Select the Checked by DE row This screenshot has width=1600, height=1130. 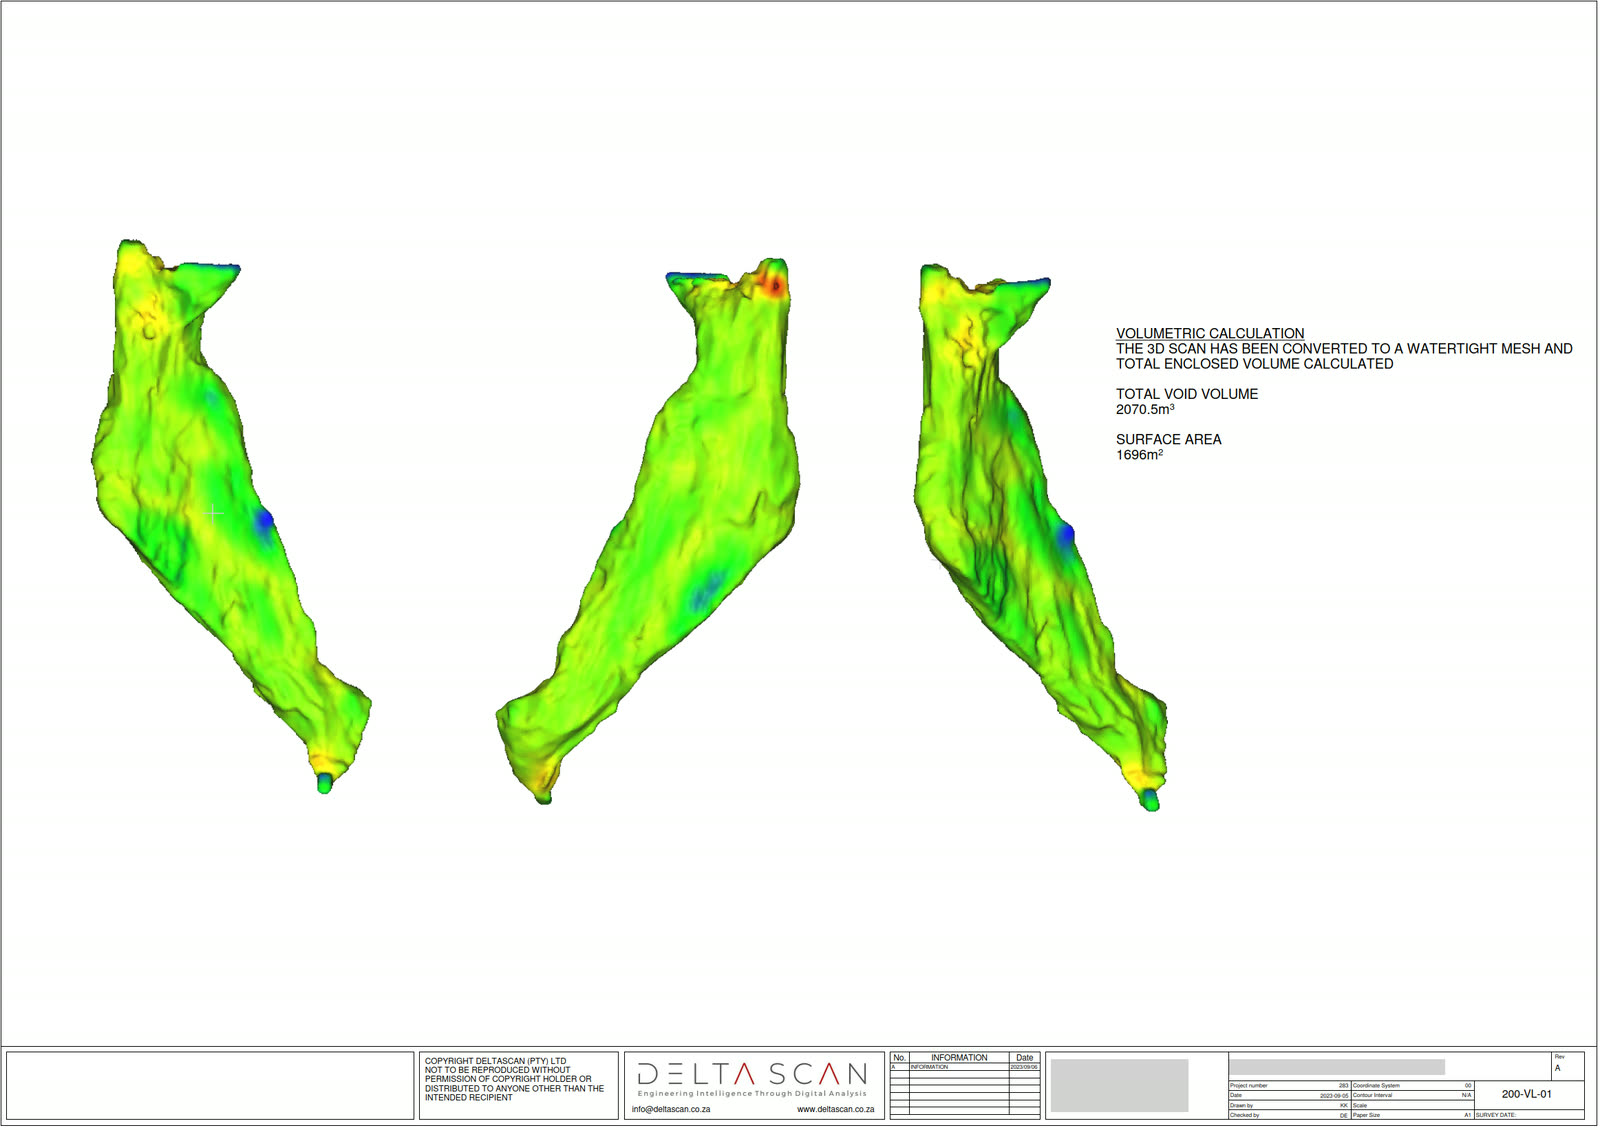click(1290, 1115)
